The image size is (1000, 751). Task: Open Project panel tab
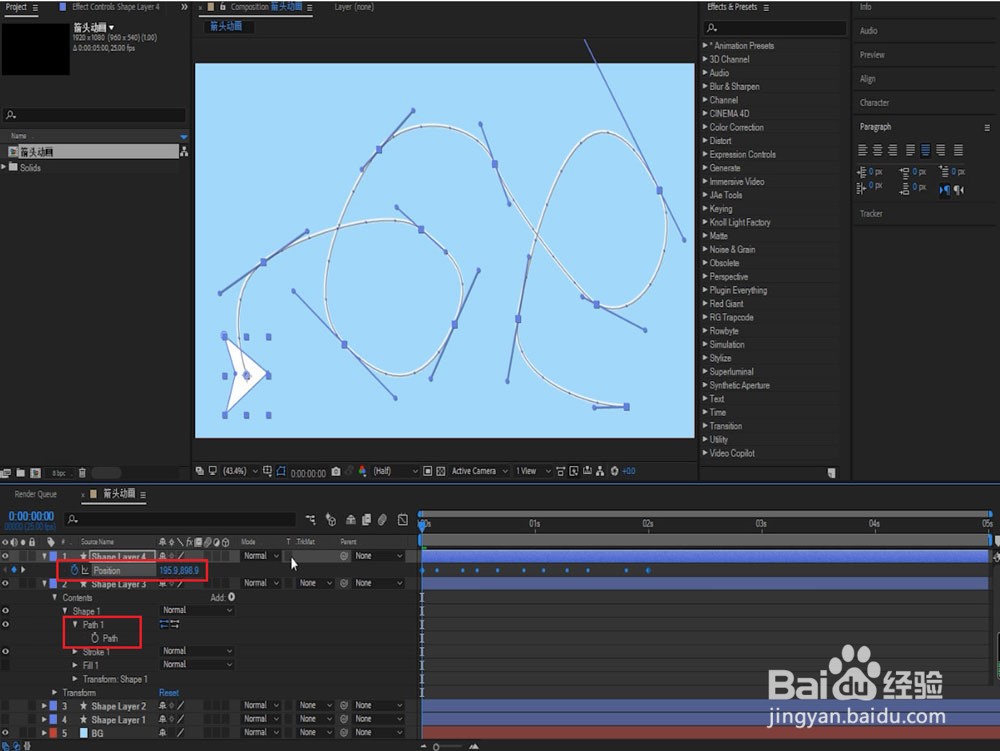pos(16,7)
